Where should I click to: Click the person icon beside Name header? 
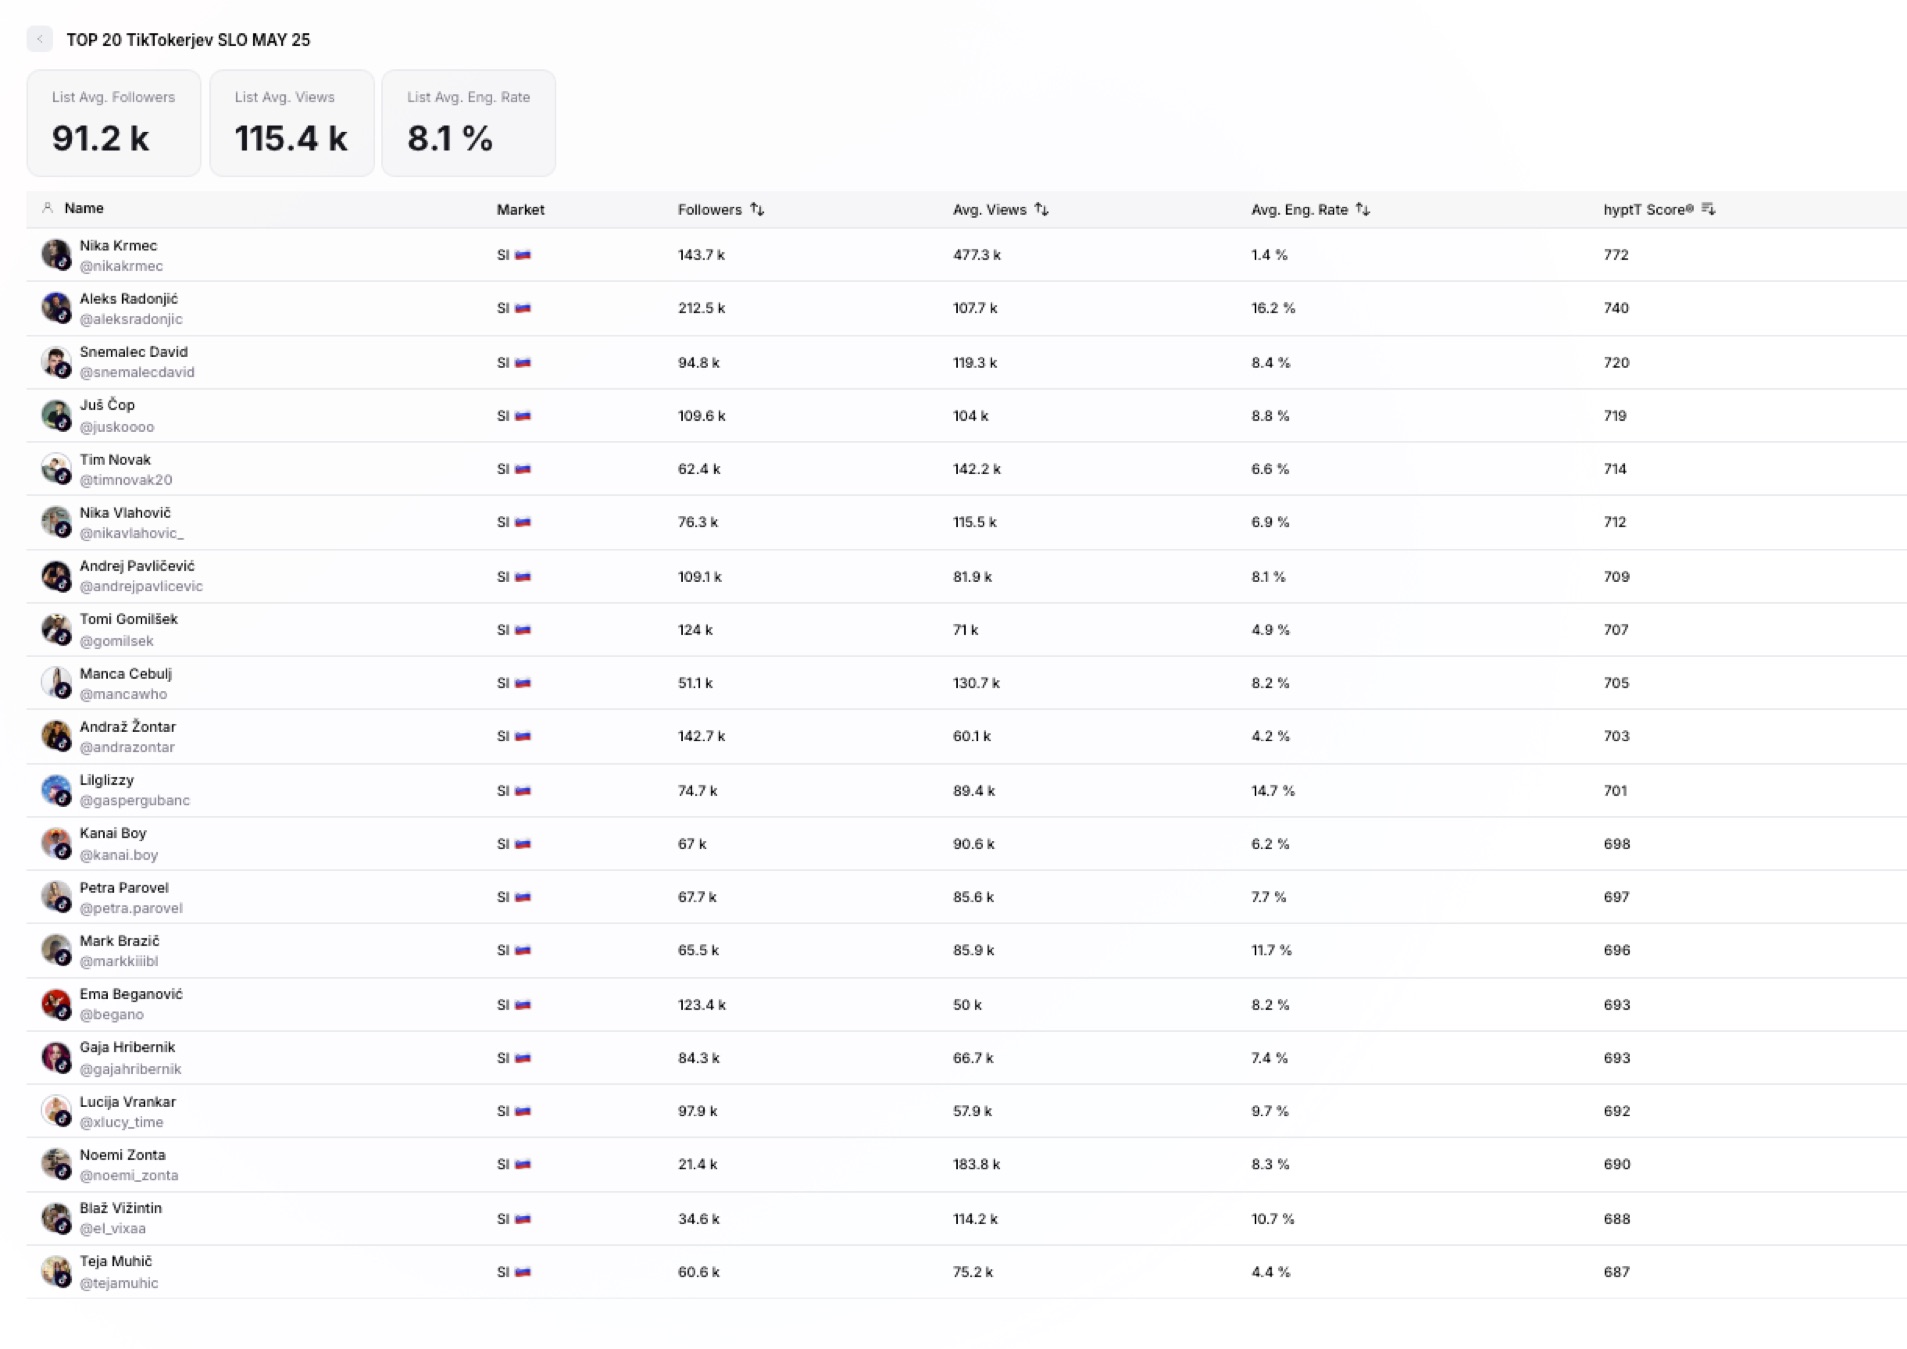pos(47,208)
